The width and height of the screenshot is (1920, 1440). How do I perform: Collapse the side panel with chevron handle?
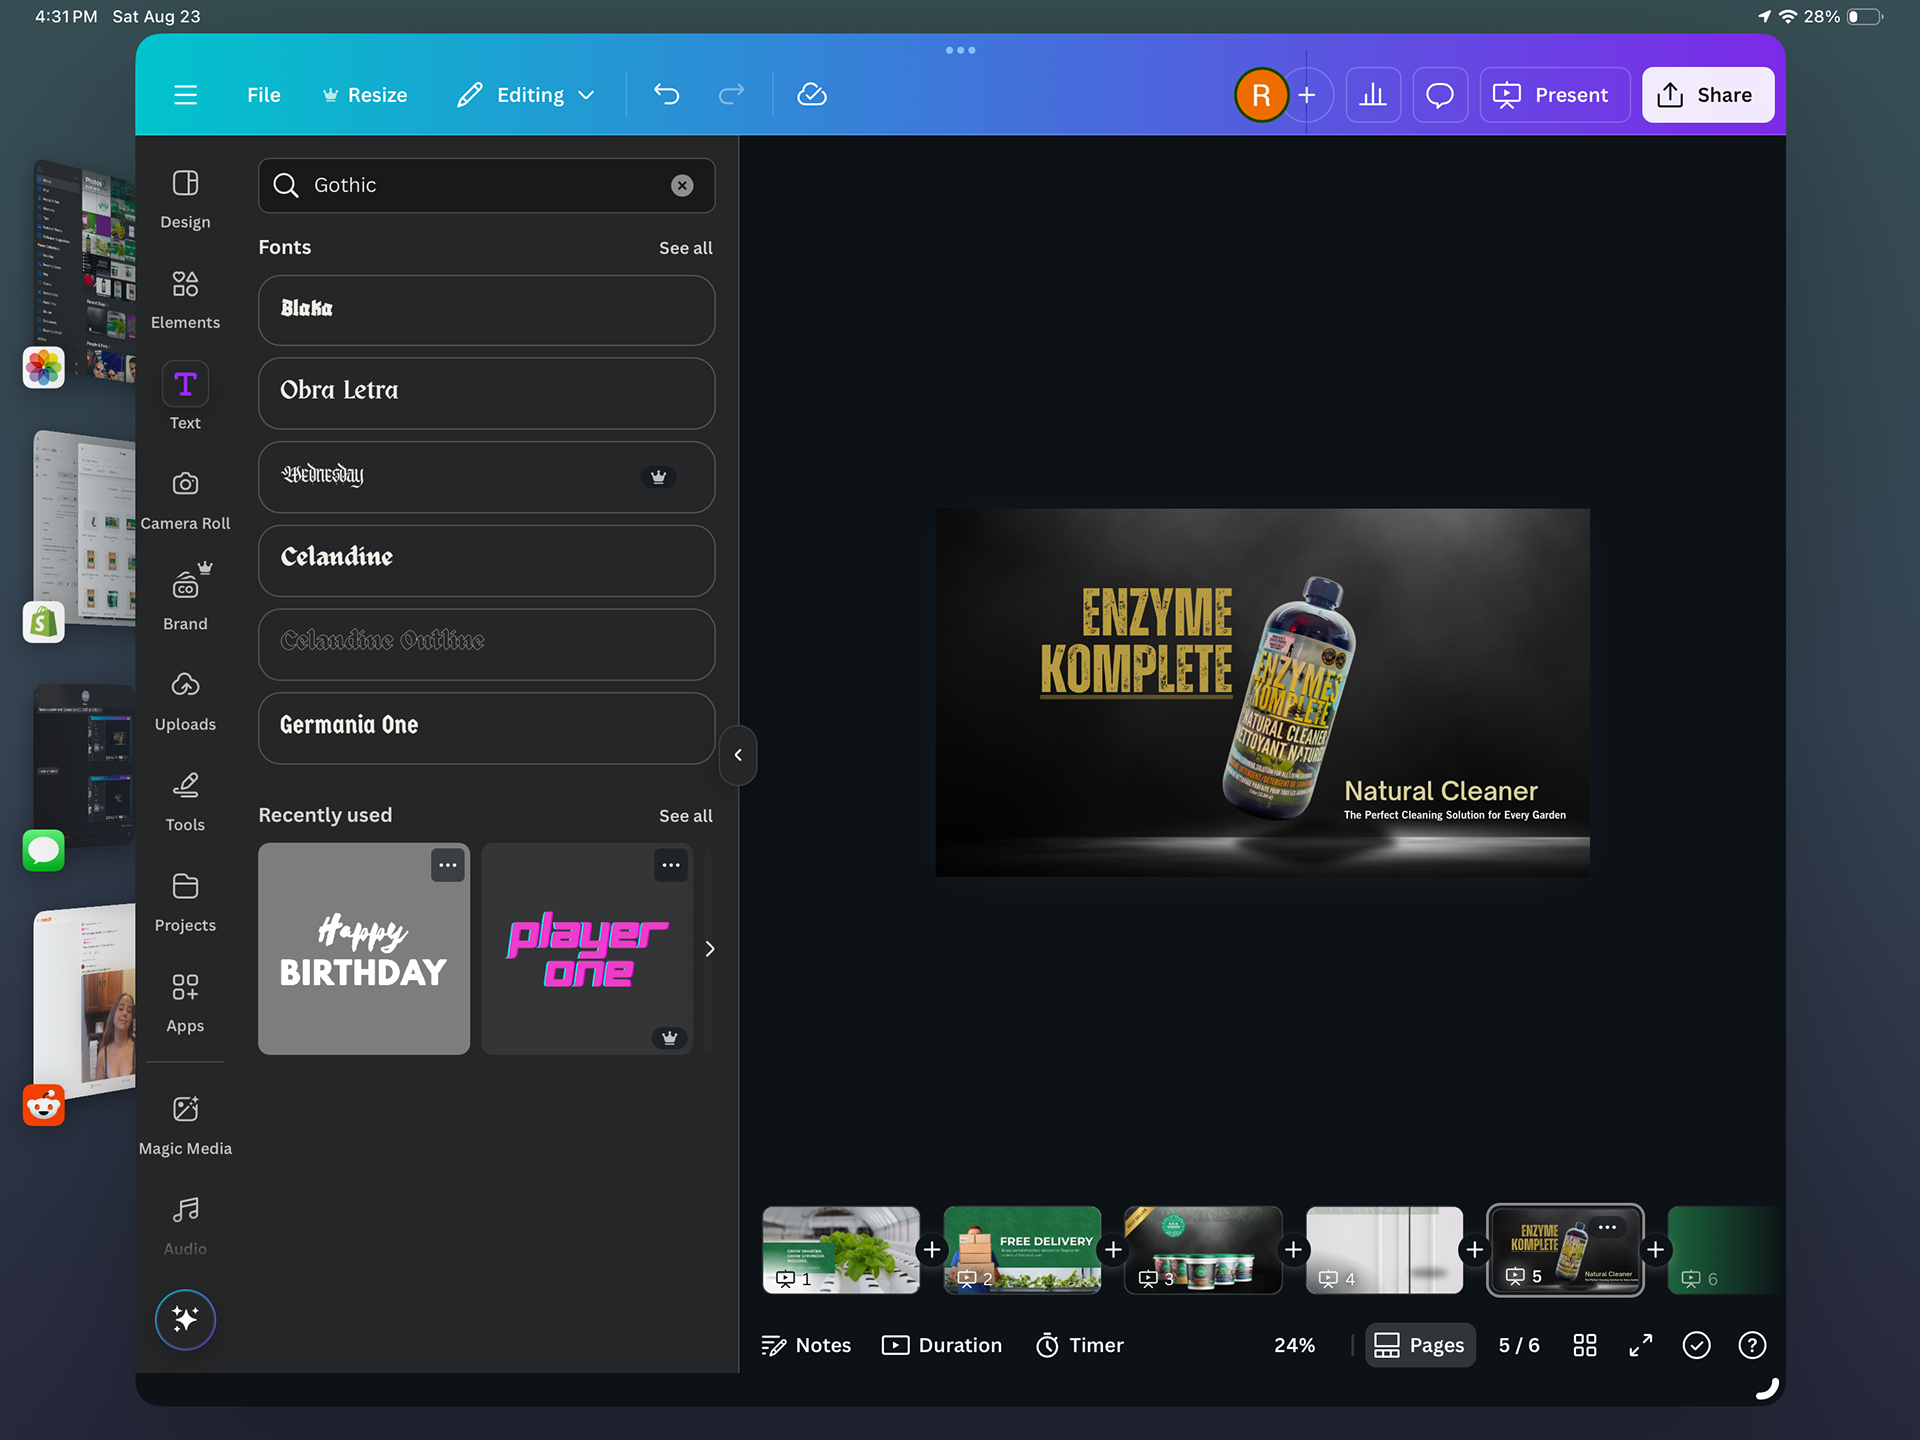coord(738,755)
